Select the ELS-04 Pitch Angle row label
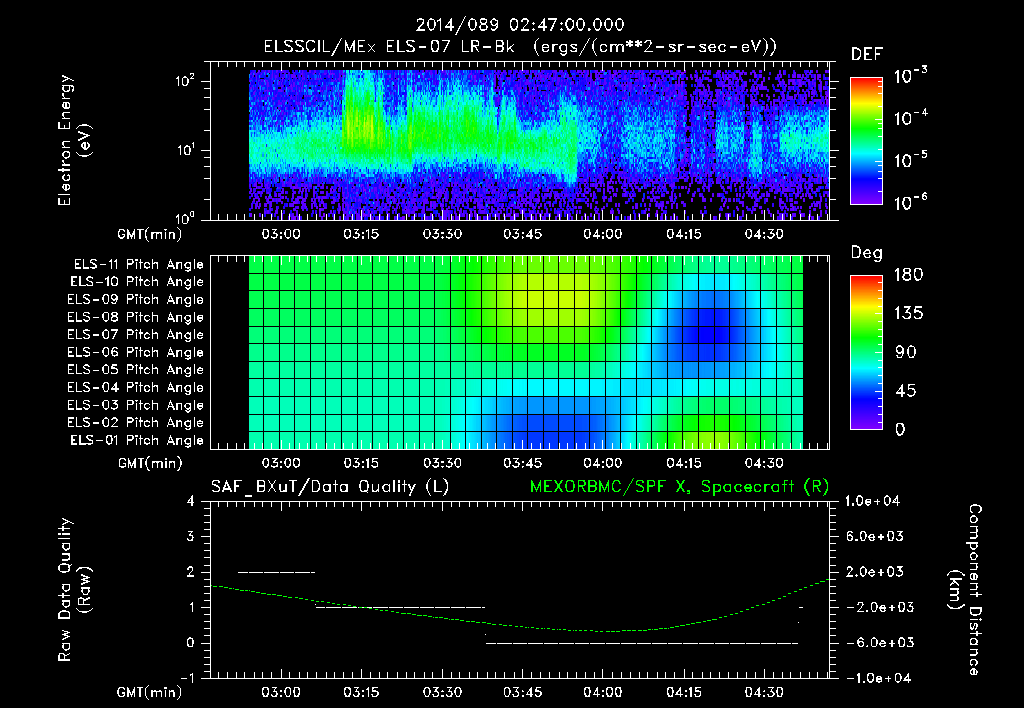1024x708 pixels. pos(136,388)
